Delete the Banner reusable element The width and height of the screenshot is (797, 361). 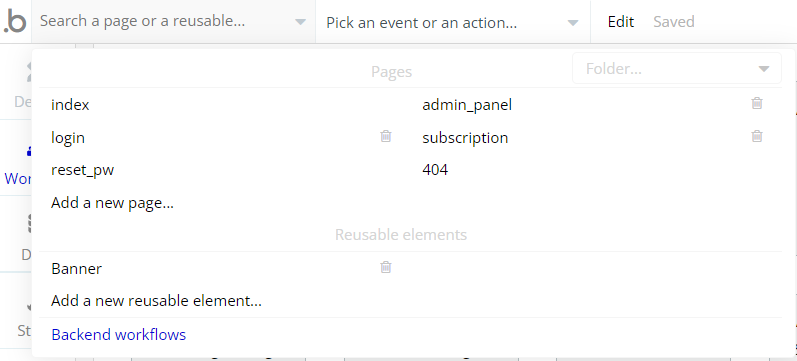coord(386,267)
